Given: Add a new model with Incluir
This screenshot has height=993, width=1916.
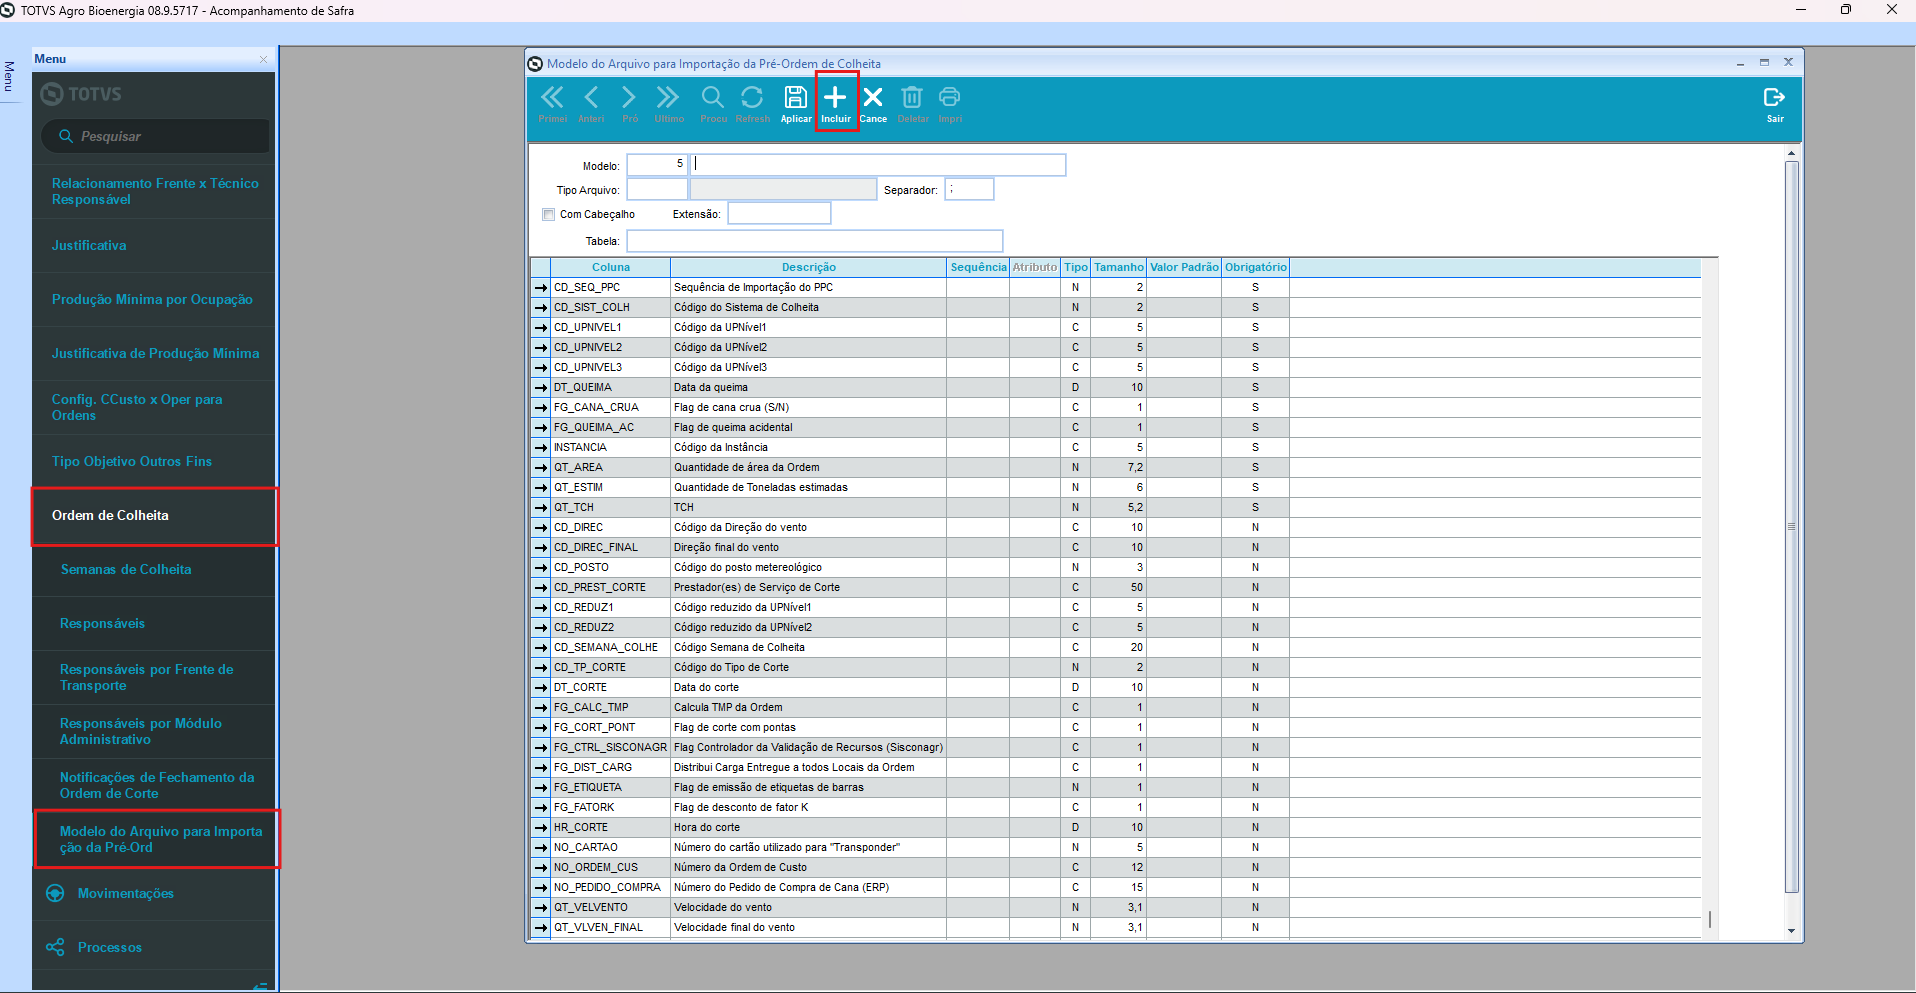Looking at the screenshot, I should tap(836, 103).
